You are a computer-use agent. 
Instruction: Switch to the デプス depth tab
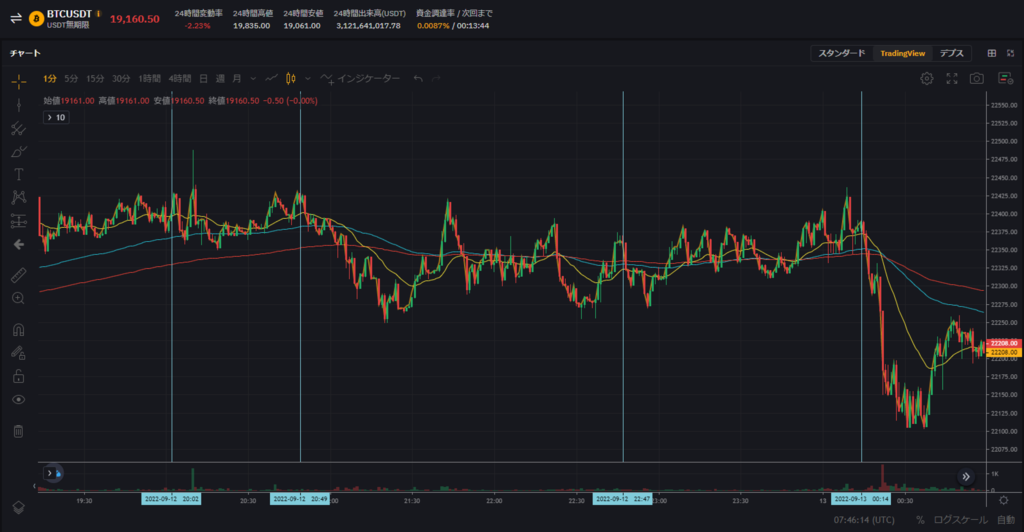(952, 54)
